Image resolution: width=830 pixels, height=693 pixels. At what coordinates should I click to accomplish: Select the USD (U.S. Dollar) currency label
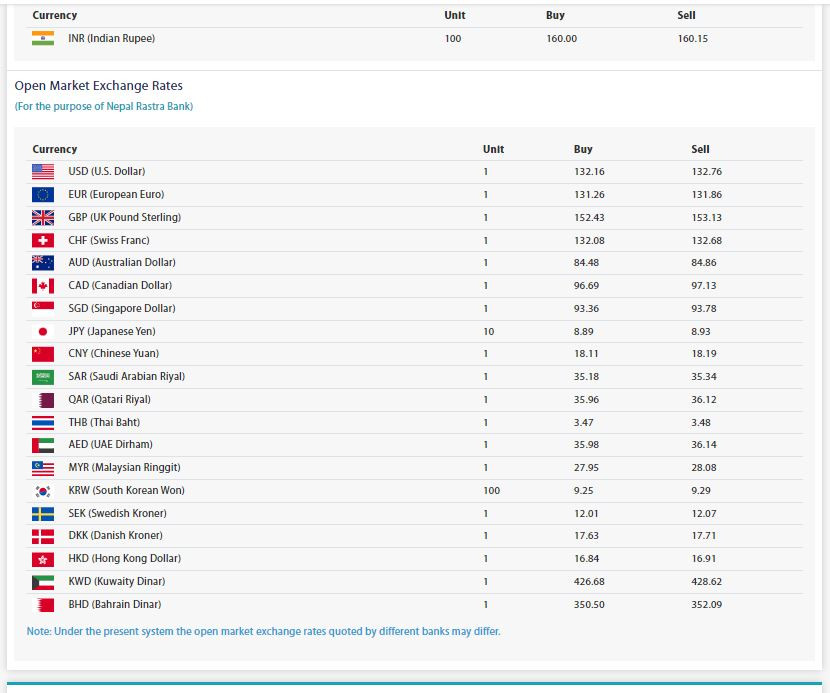coord(106,172)
